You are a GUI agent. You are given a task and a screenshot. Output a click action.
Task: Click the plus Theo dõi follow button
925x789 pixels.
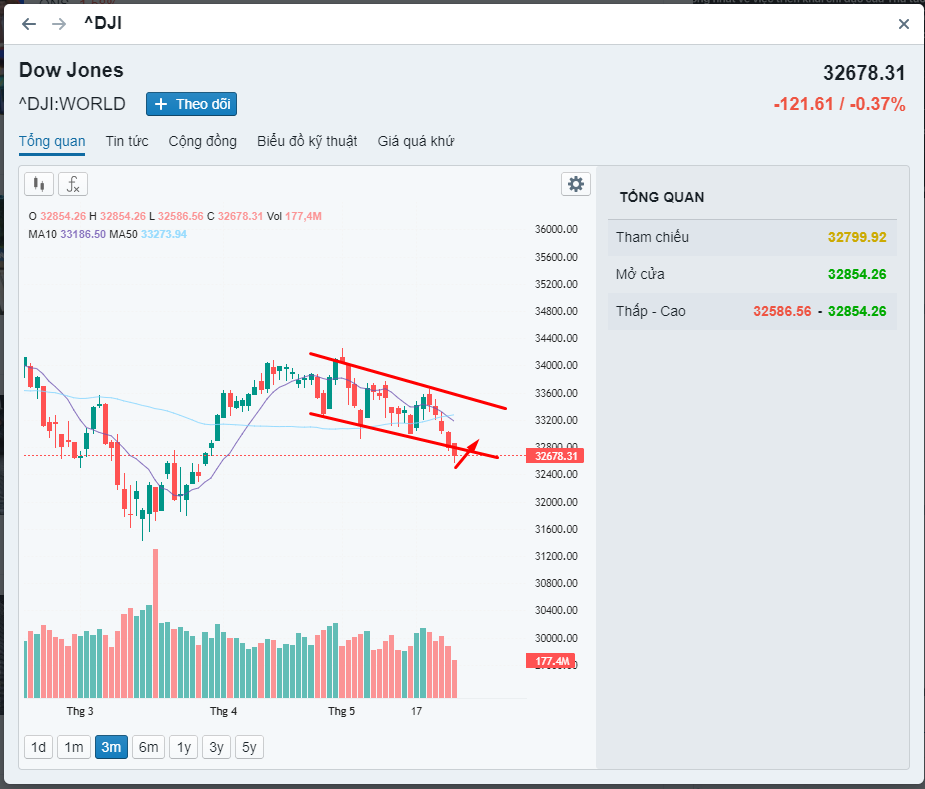pos(192,104)
